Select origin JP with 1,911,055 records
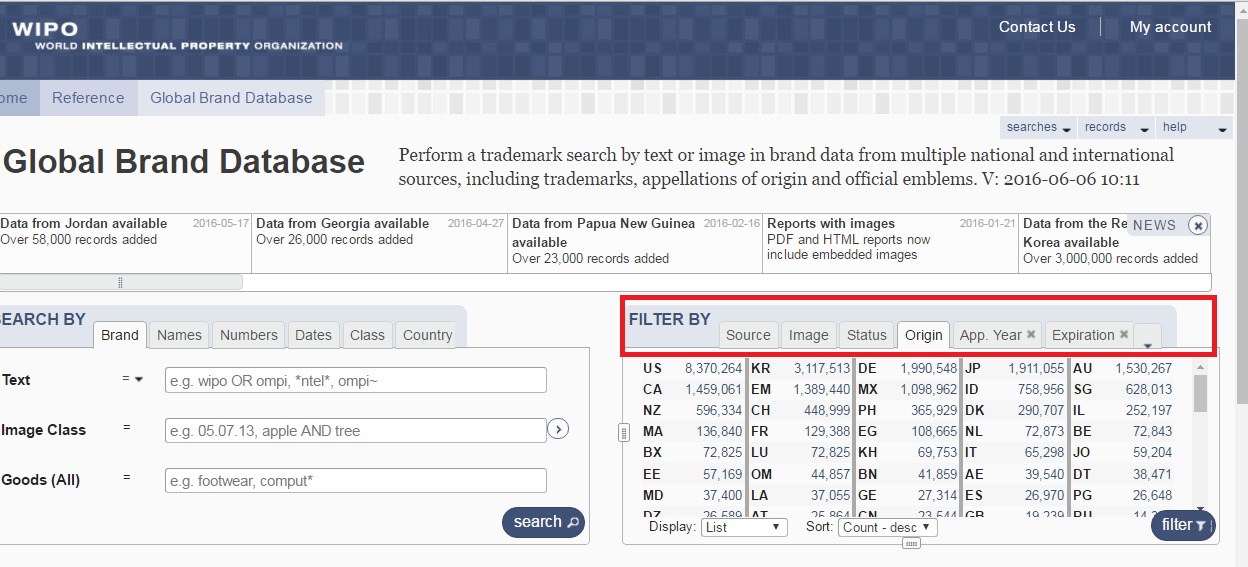Screen dimensions: 1248x567 (x=1015, y=368)
